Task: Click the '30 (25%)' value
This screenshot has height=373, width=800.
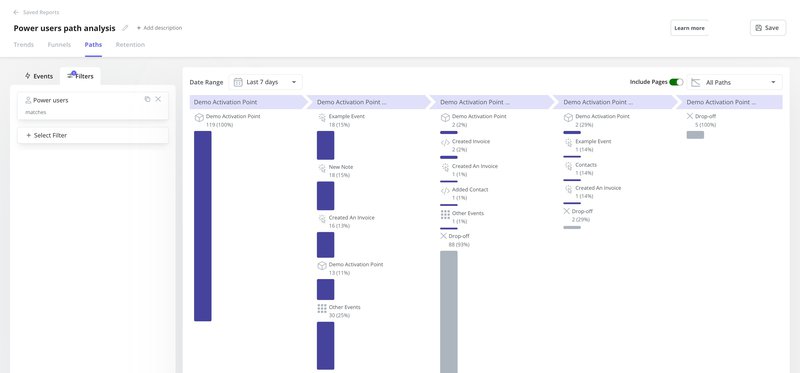Action: 339,315
